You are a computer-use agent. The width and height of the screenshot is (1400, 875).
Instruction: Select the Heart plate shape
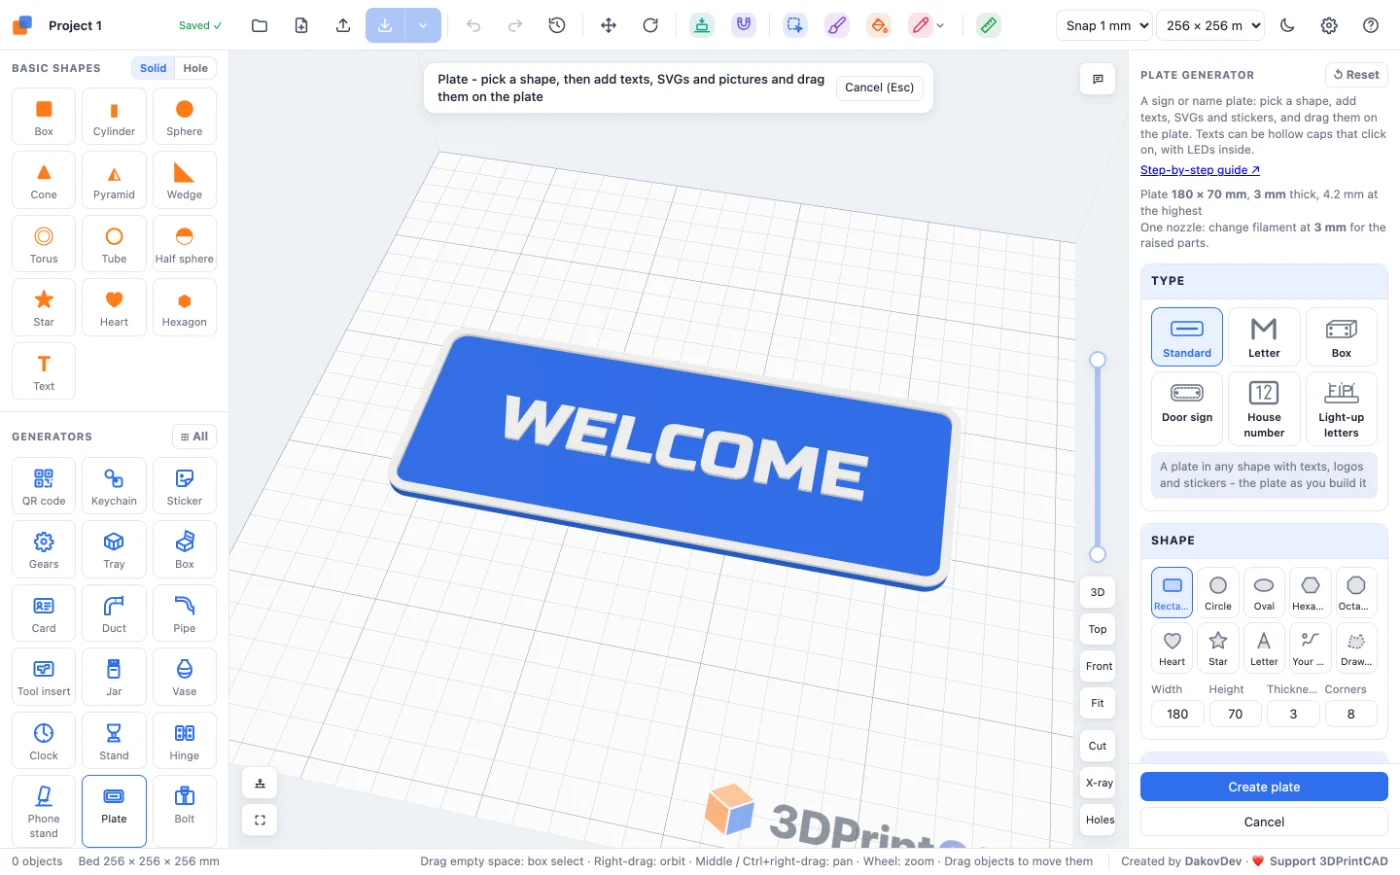1172,647
